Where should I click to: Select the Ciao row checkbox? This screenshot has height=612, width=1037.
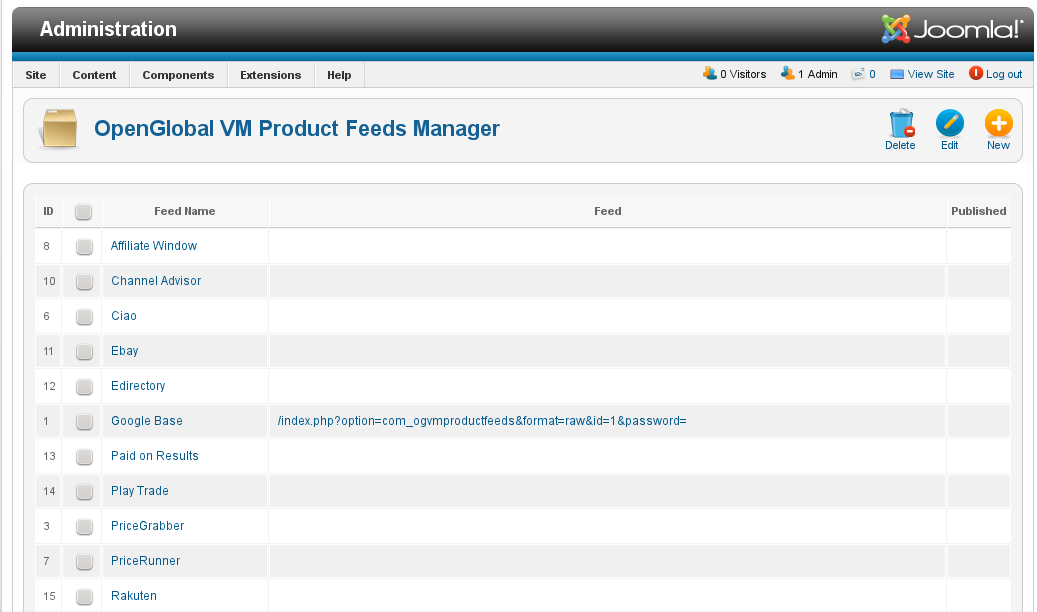[x=84, y=317]
